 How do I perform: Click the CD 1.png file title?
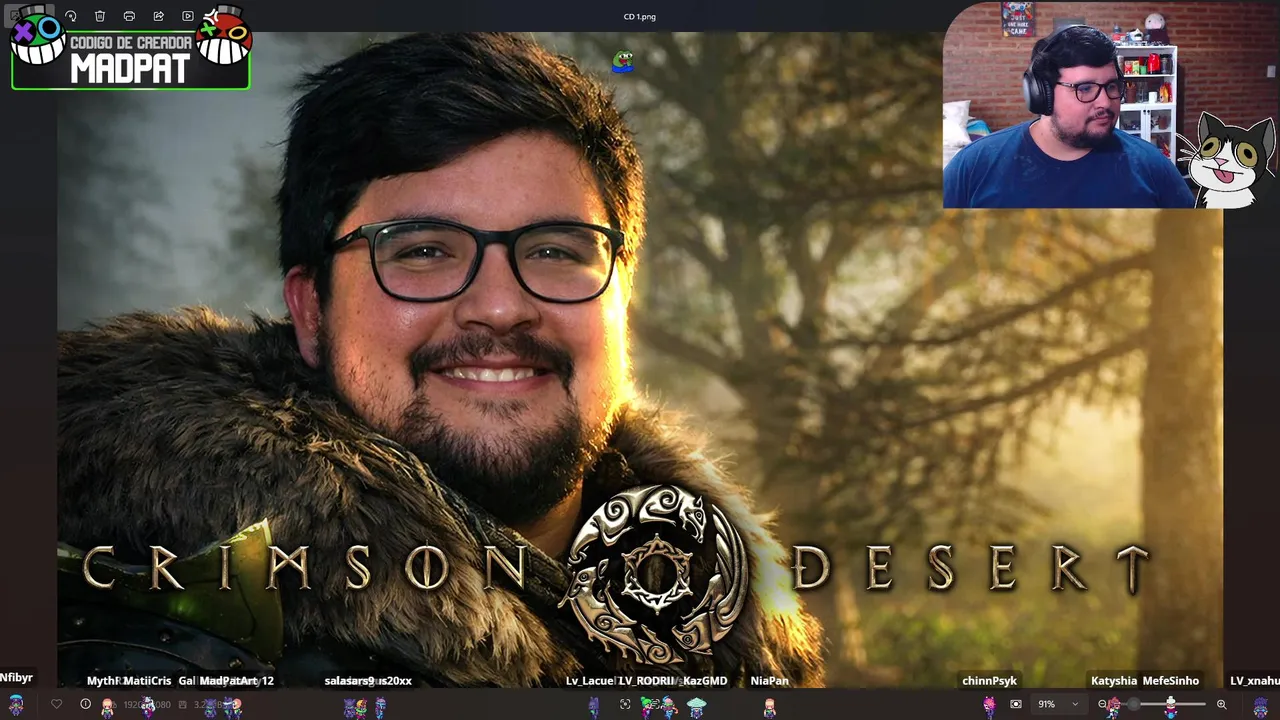[640, 16]
